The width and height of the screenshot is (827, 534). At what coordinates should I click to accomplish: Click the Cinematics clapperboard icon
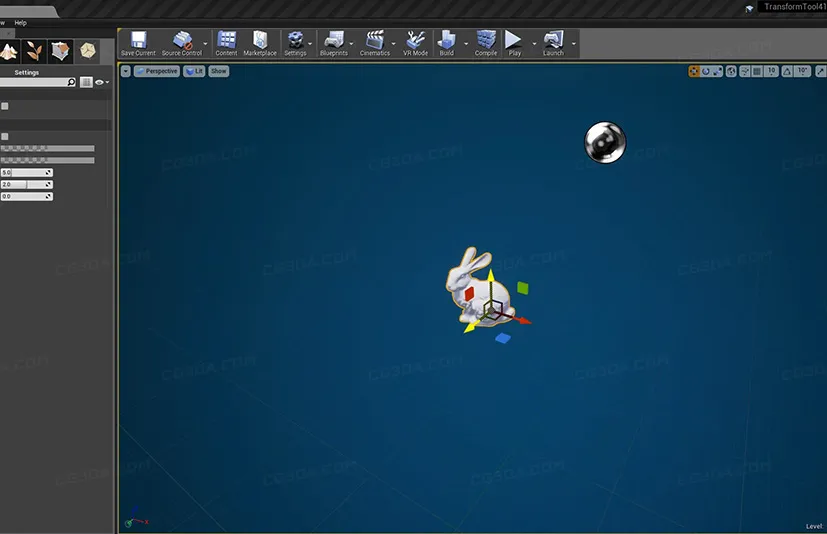point(375,43)
